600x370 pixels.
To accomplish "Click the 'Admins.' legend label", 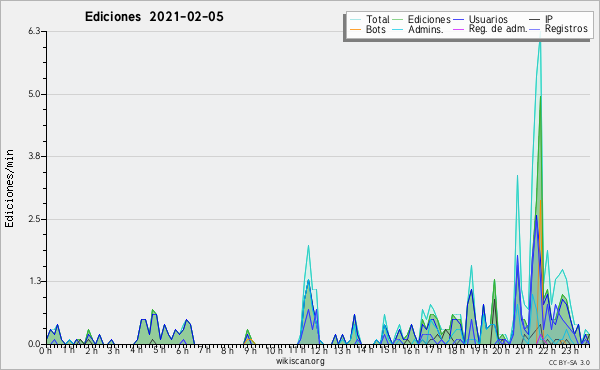I will pos(426,29).
